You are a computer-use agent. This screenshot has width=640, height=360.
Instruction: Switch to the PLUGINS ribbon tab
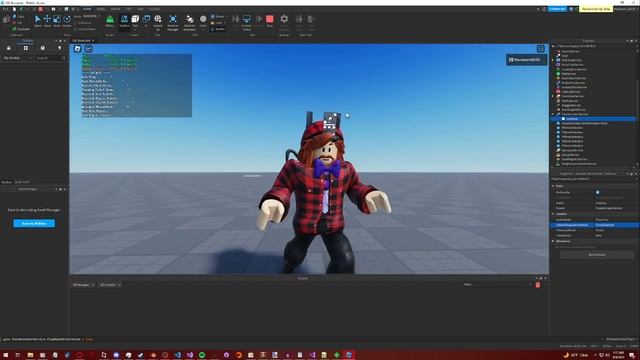154,9
